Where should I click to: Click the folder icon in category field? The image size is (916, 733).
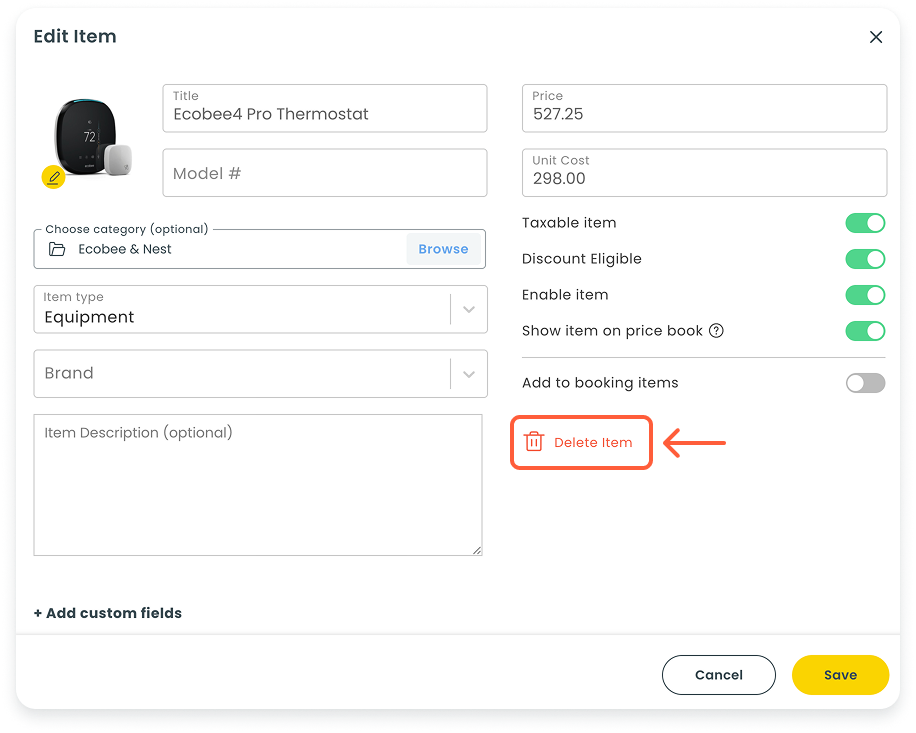[57, 249]
